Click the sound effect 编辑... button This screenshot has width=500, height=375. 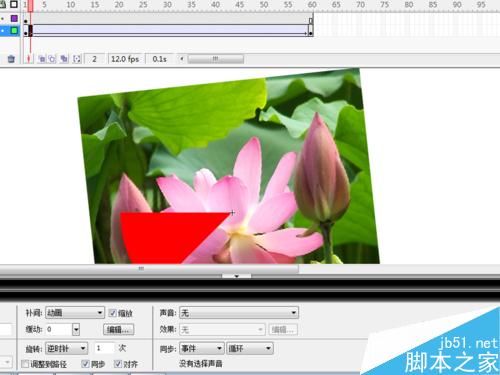coord(283,330)
